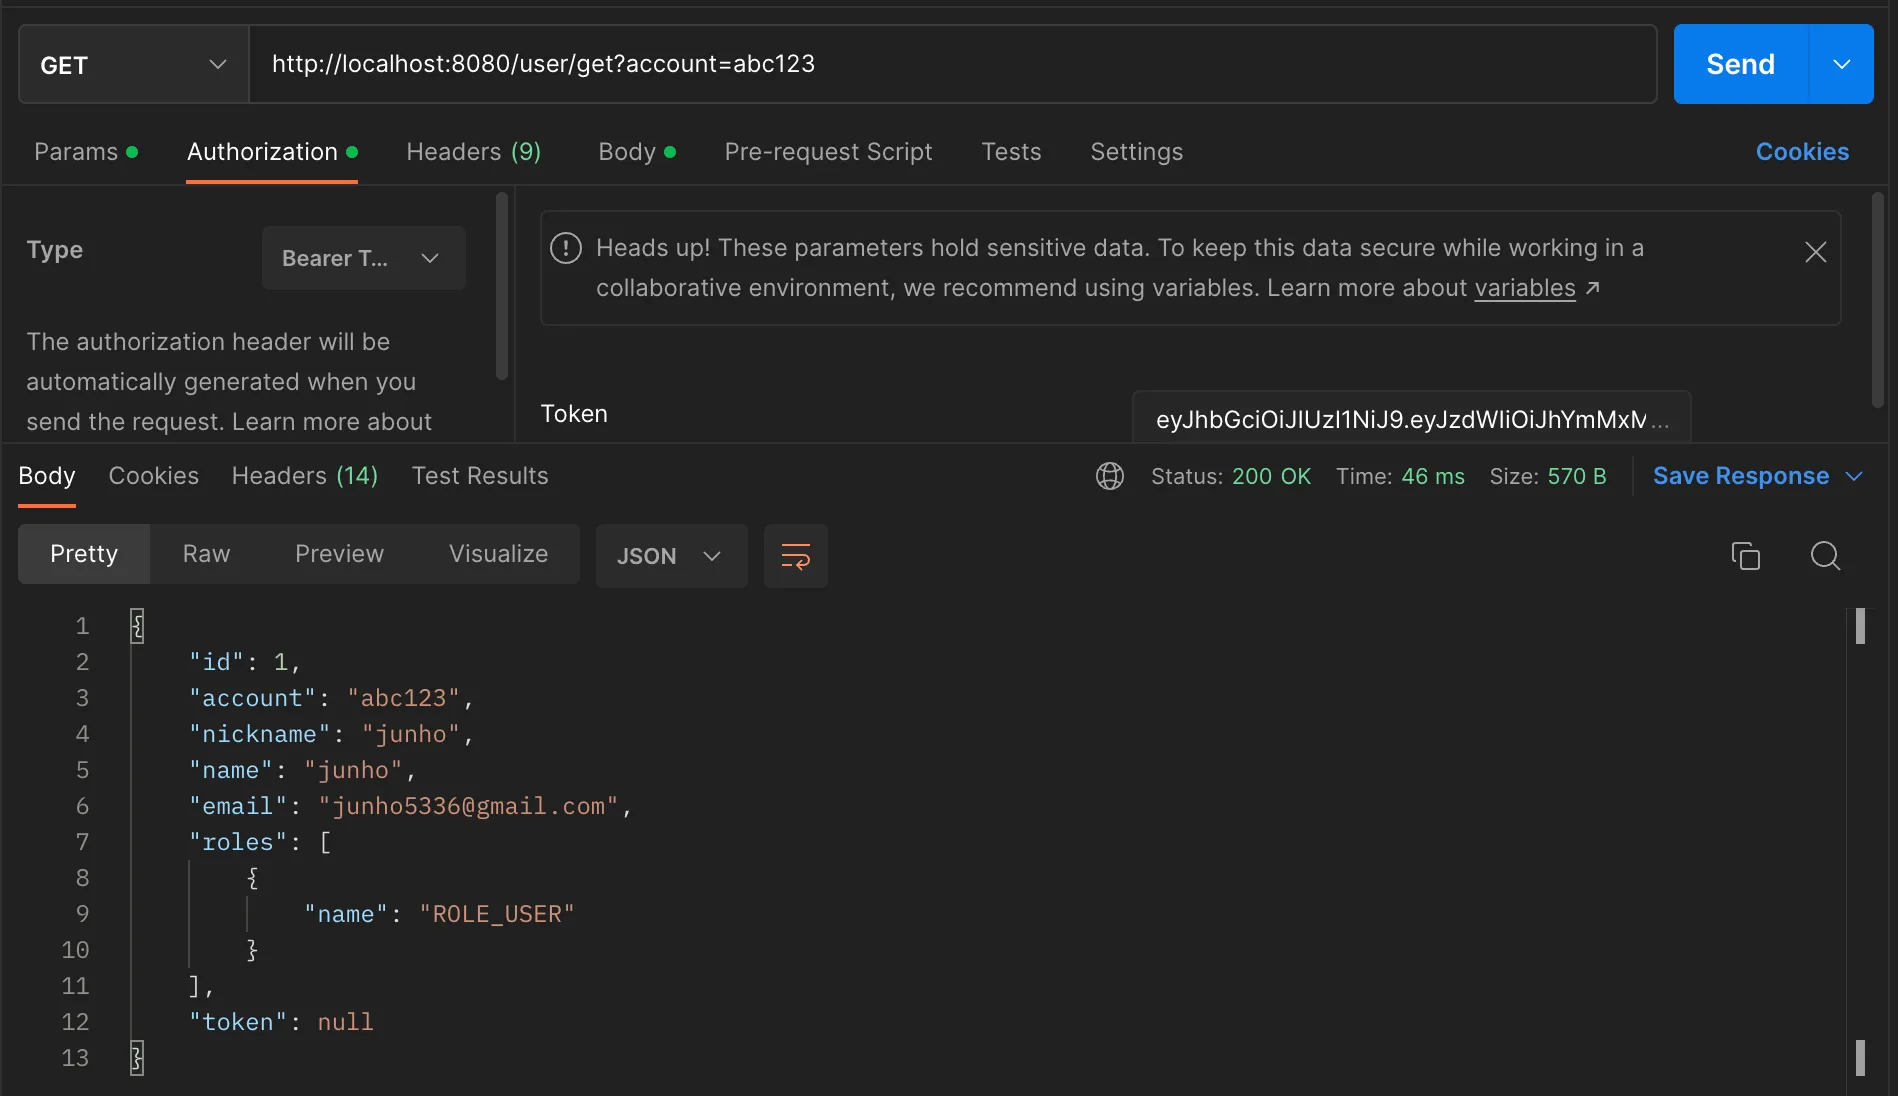This screenshot has height=1096, width=1898.
Task: Click the Send button
Action: click(1740, 65)
